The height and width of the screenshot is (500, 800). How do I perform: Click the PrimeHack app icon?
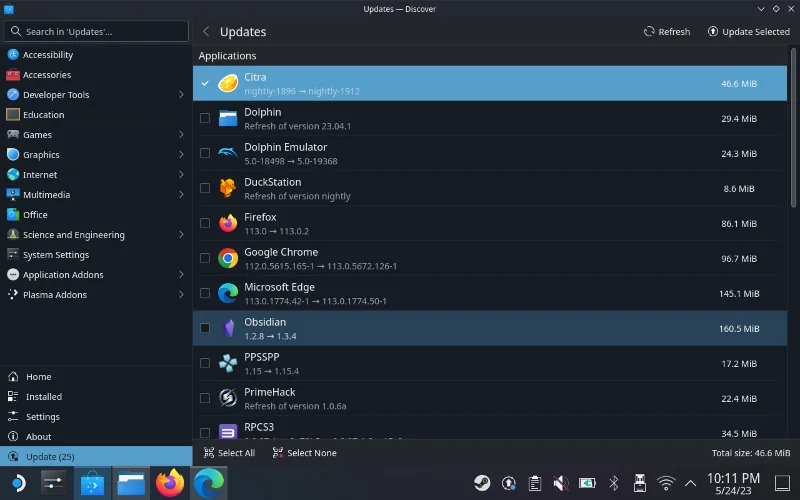(x=228, y=398)
